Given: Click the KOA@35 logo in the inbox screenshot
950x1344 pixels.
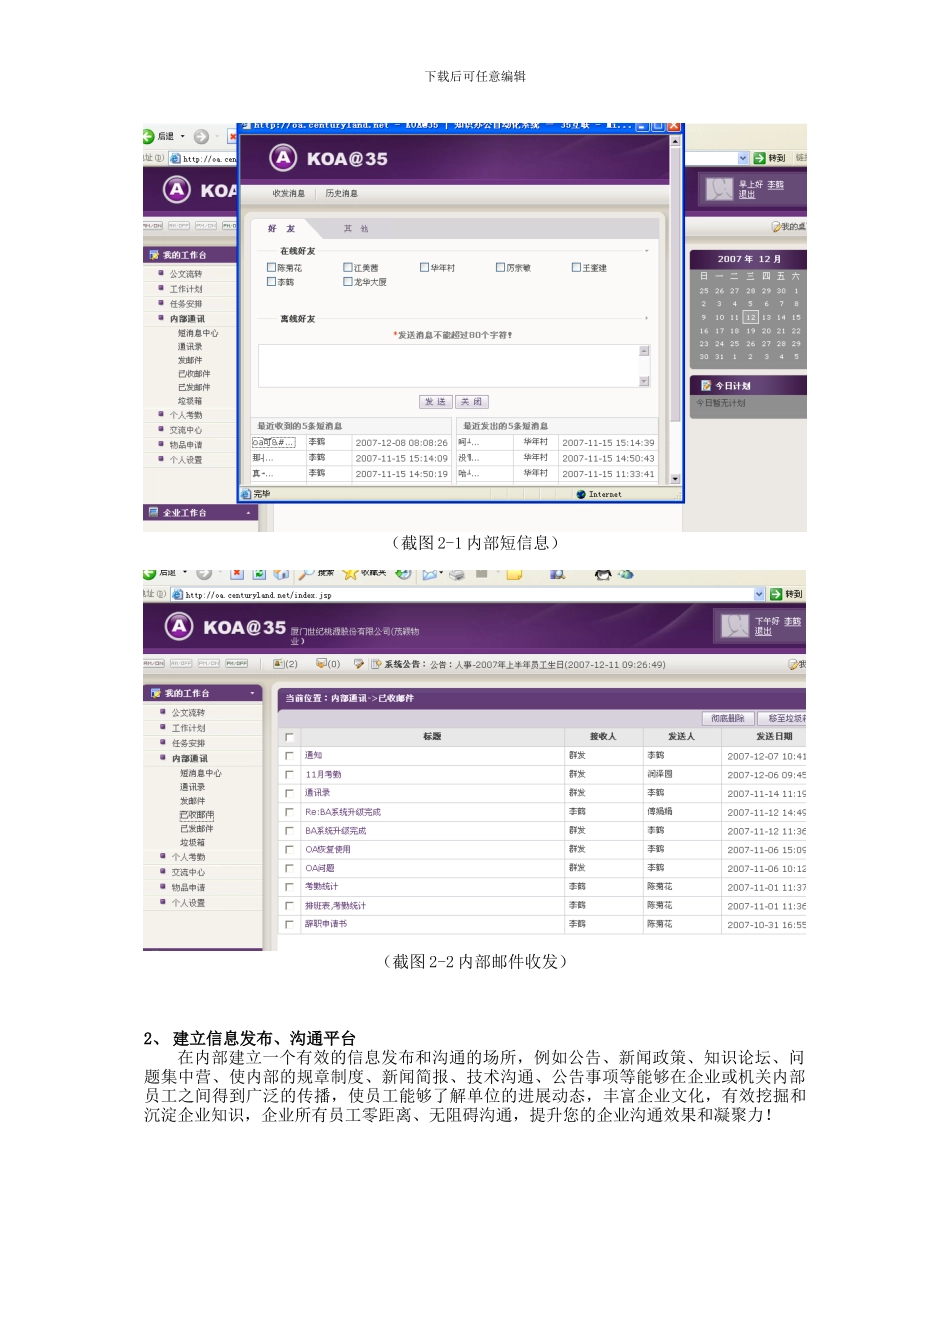Looking at the screenshot, I should (226, 627).
